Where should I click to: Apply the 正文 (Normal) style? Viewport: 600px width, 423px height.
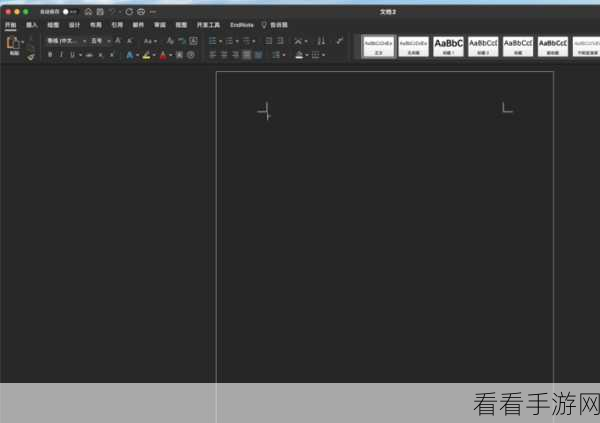pos(378,46)
